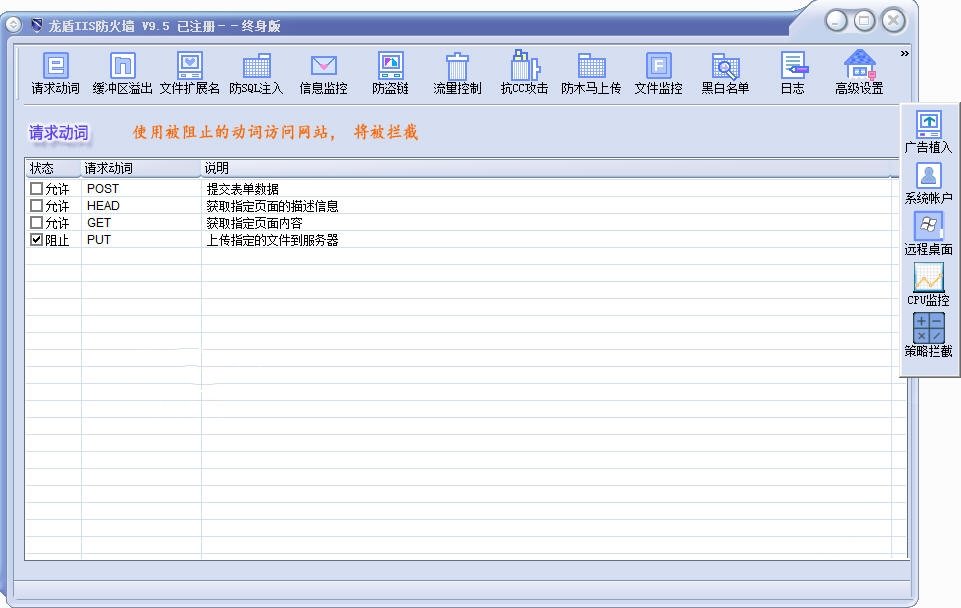This screenshot has width=961, height=608.
Task: Expand the toolbar overflow chevron »
Action: (905, 54)
